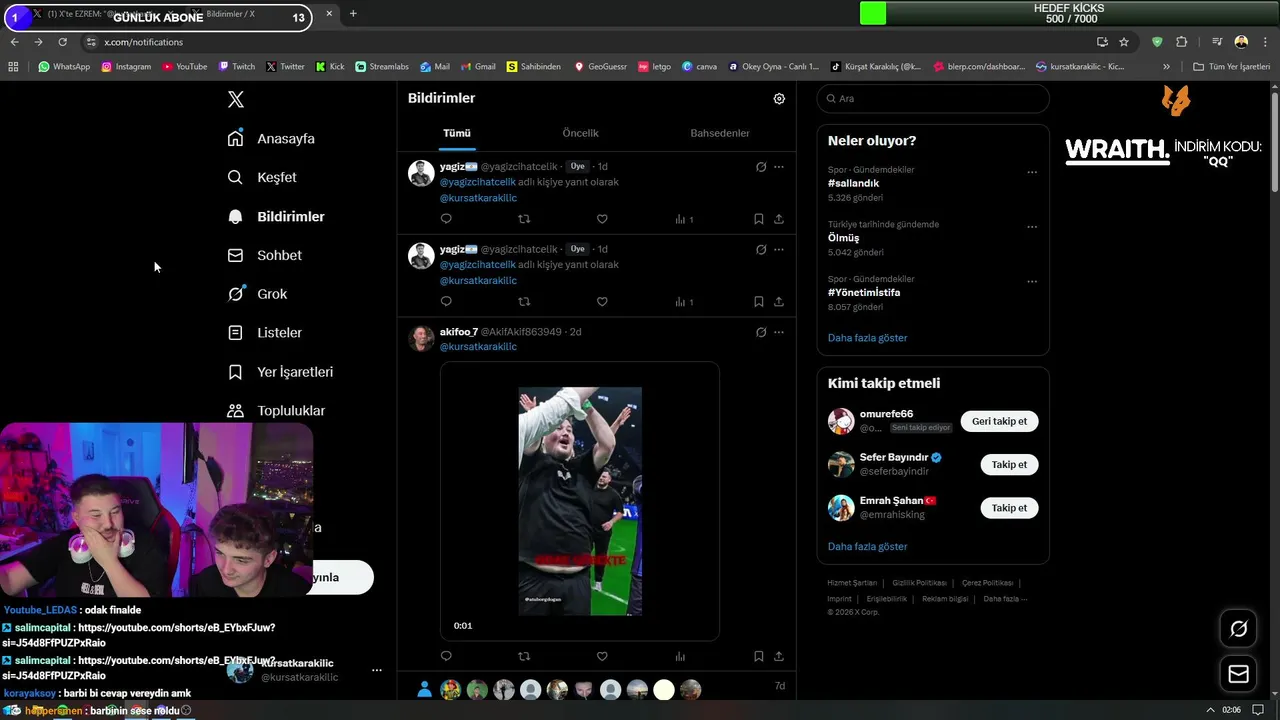Like the first yagiz post

point(602,219)
